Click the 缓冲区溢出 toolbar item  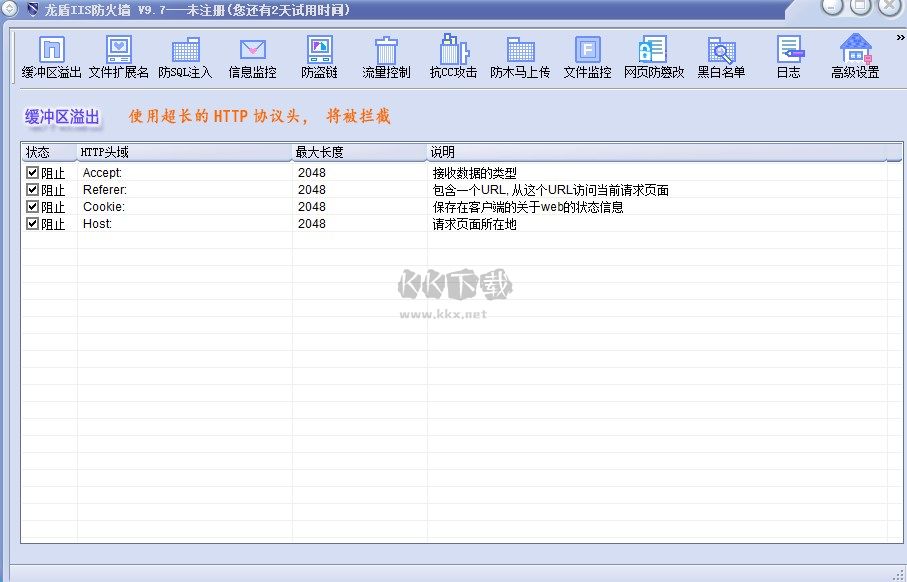tap(50, 55)
